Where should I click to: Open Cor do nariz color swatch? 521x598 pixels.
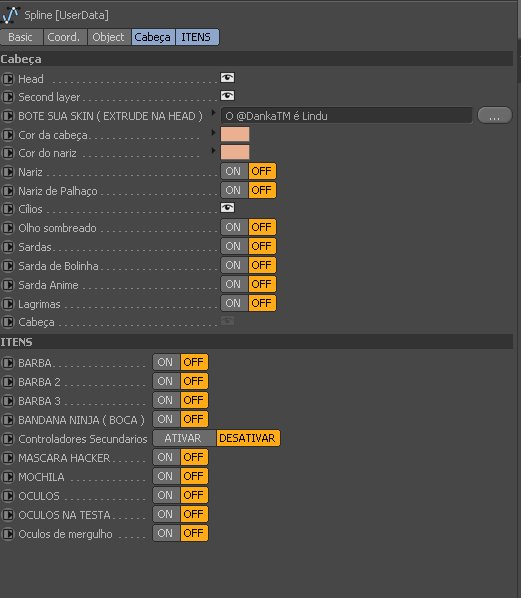click(x=235, y=152)
